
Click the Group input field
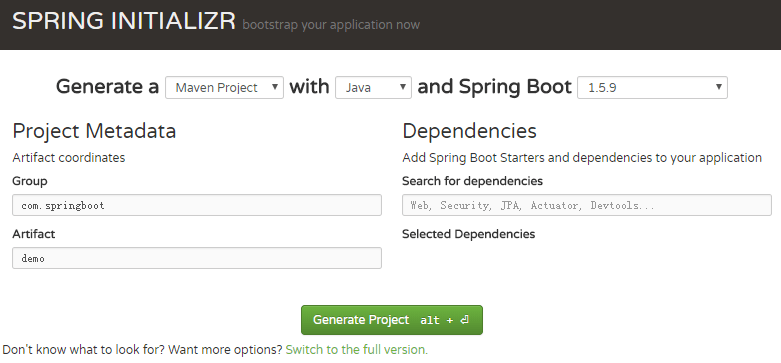click(197, 205)
